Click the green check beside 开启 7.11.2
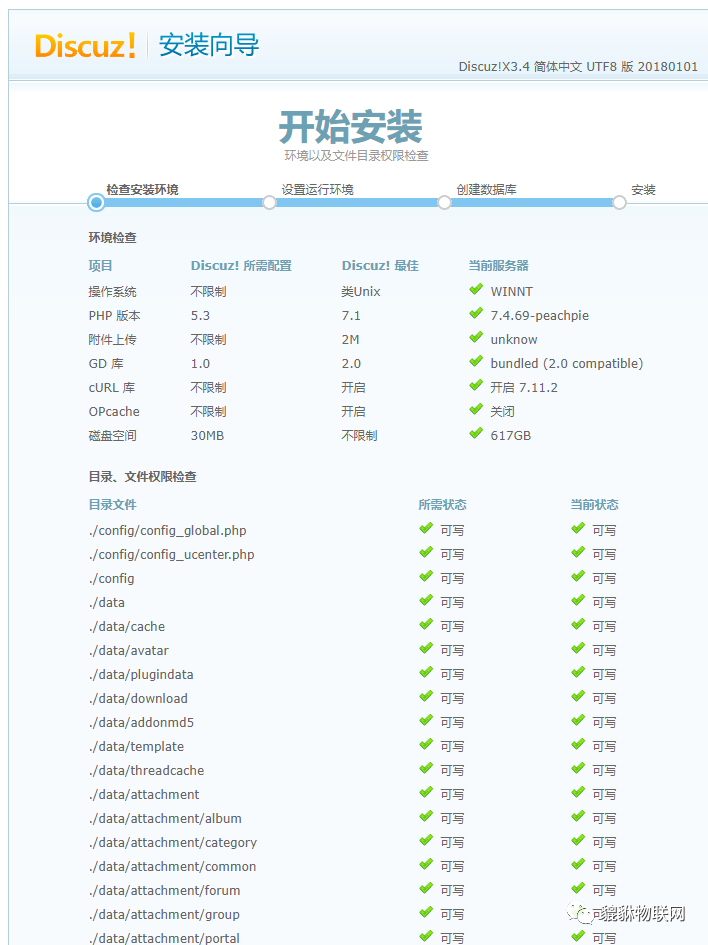The width and height of the screenshot is (708, 945). tap(476, 385)
